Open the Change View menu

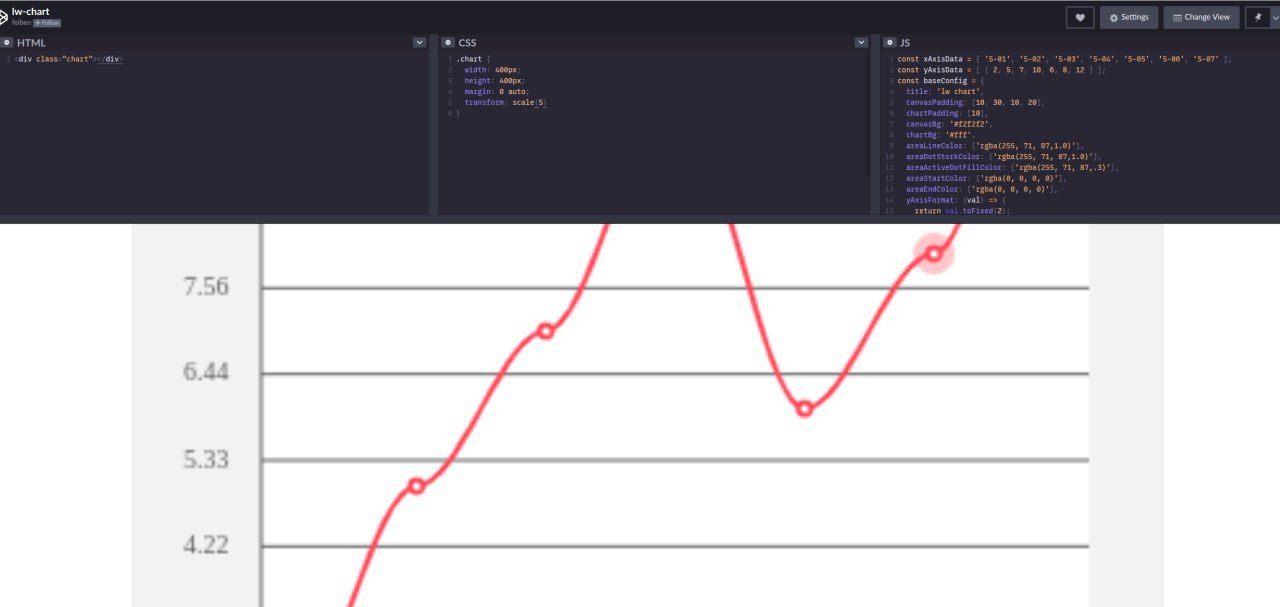pyautogui.click(x=1201, y=17)
